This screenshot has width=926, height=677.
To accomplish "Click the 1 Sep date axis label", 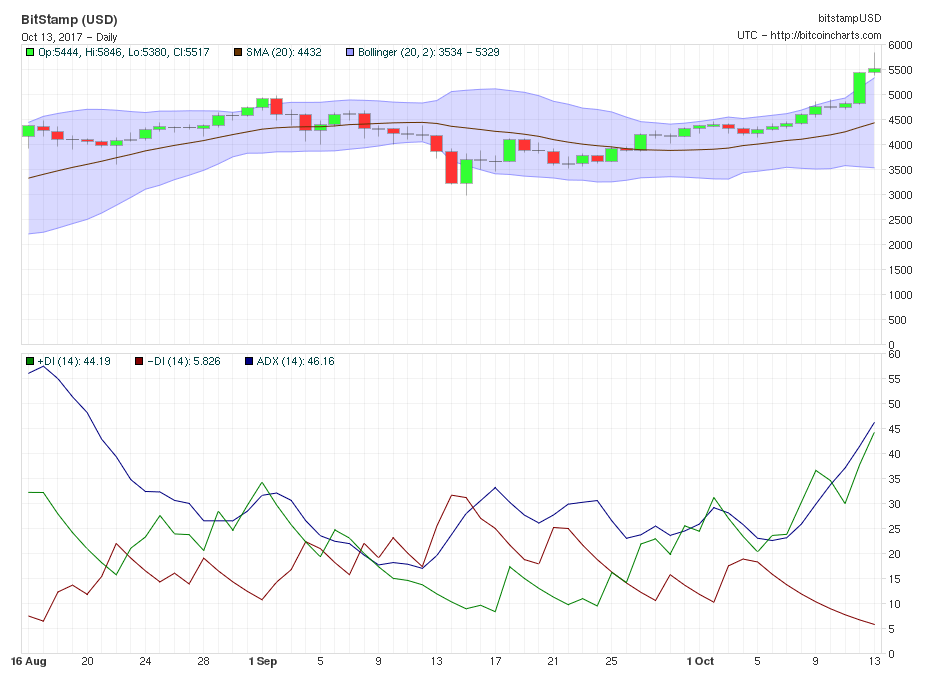I will 263,661.
